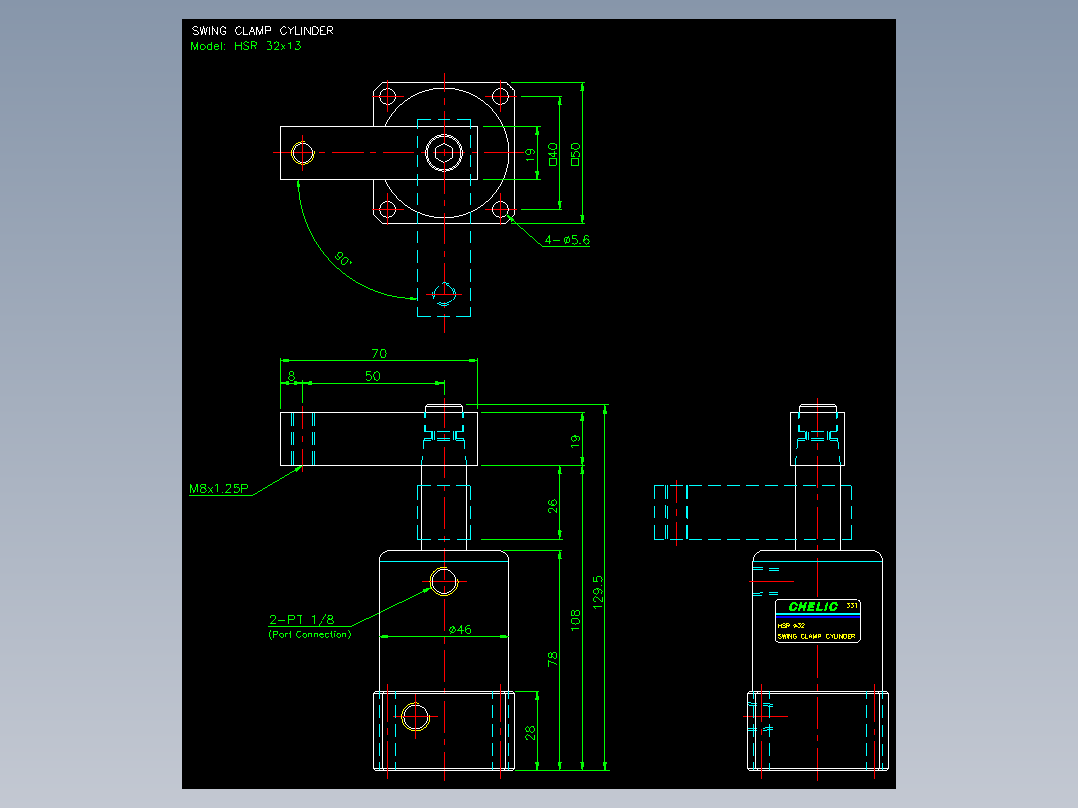Select the "8" dimension value
This screenshot has width=1078, height=808.
[292, 376]
